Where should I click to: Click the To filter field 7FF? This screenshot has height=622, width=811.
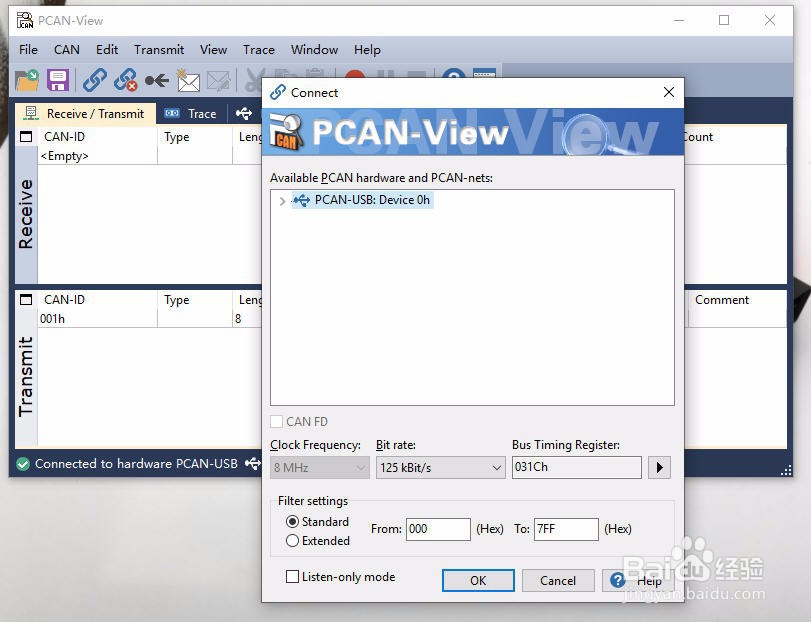tap(566, 529)
